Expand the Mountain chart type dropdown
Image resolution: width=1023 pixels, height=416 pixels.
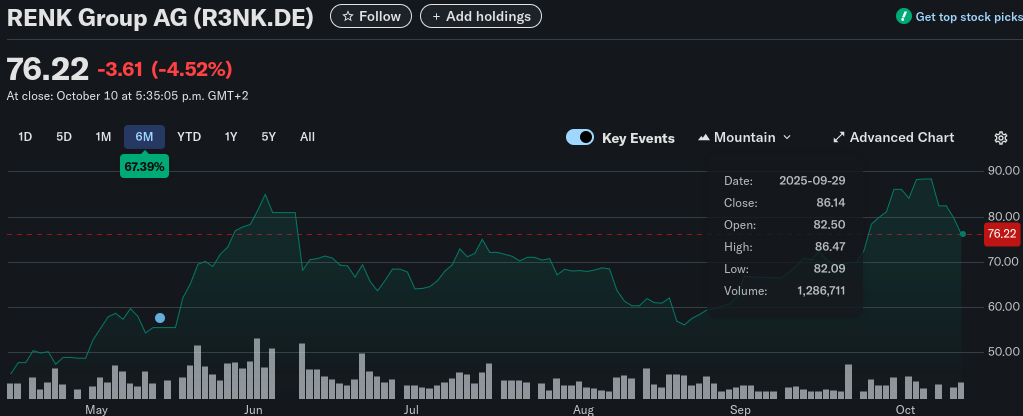coord(786,138)
